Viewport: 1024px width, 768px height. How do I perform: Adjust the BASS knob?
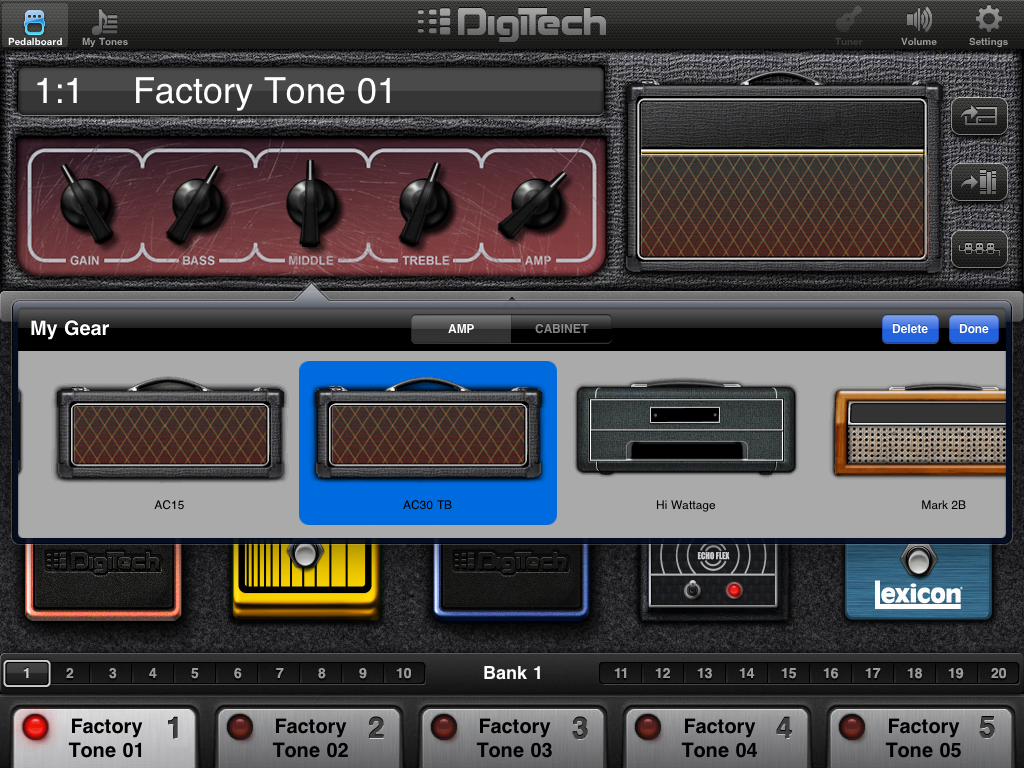pyautogui.click(x=197, y=202)
